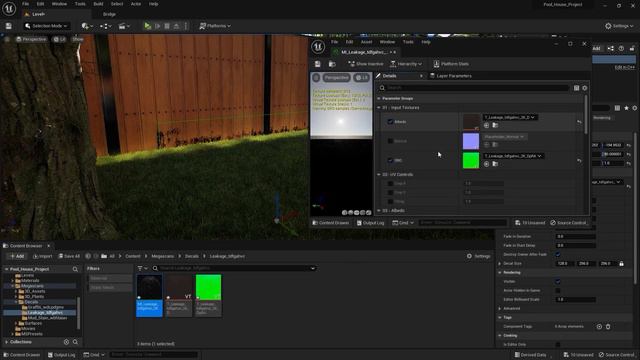This screenshot has height=360, width=640.
Task: Click Save All in Content Browser
Action: [x=69, y=256]
